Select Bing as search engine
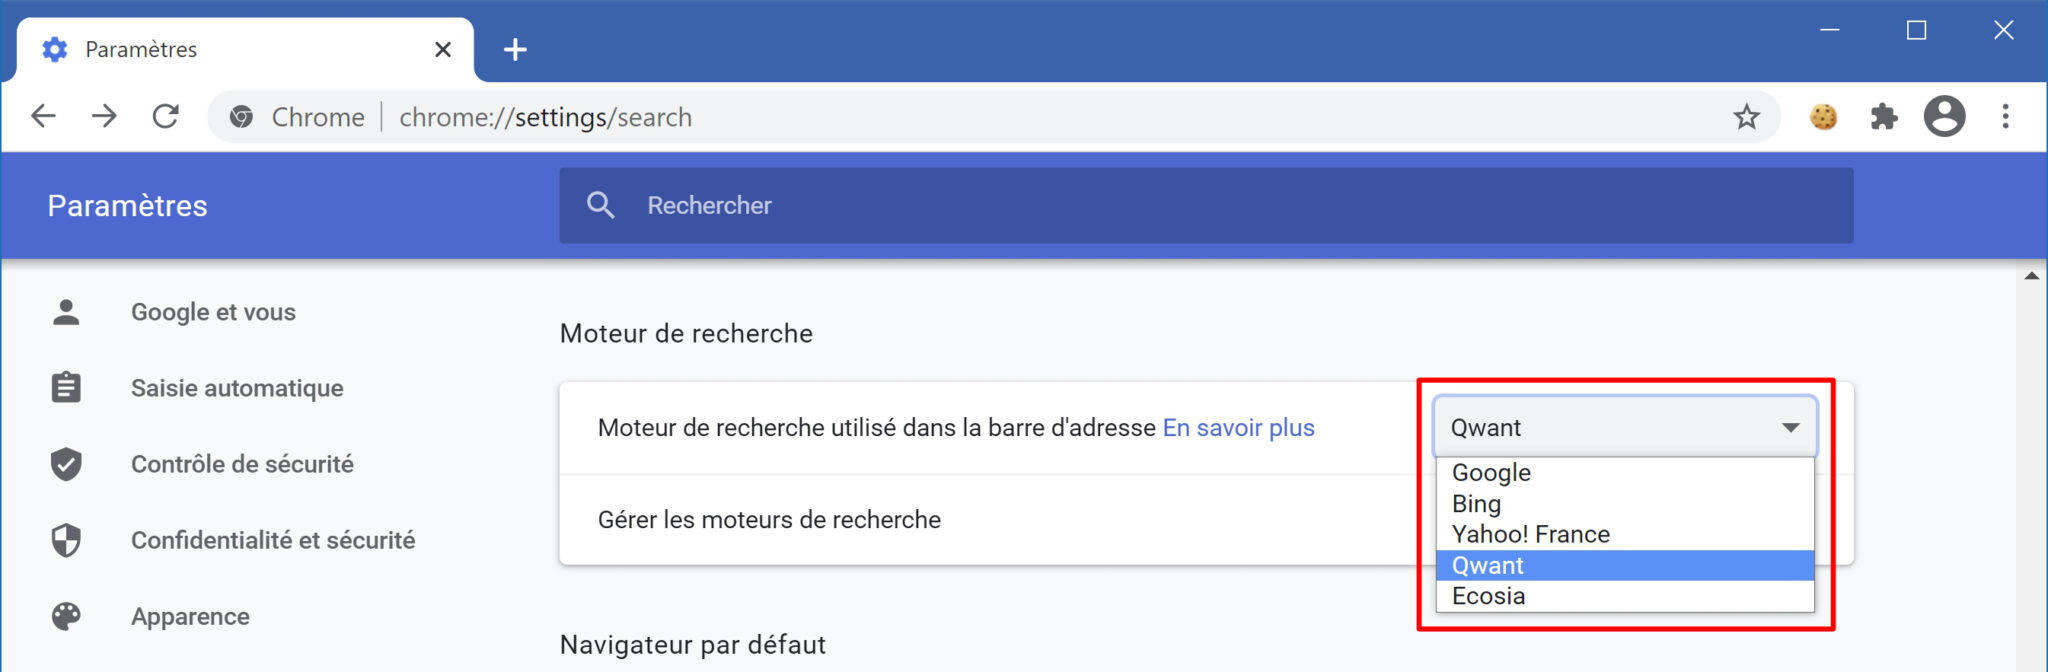This screenshot has width=2048, height=672. (1476, 504)
